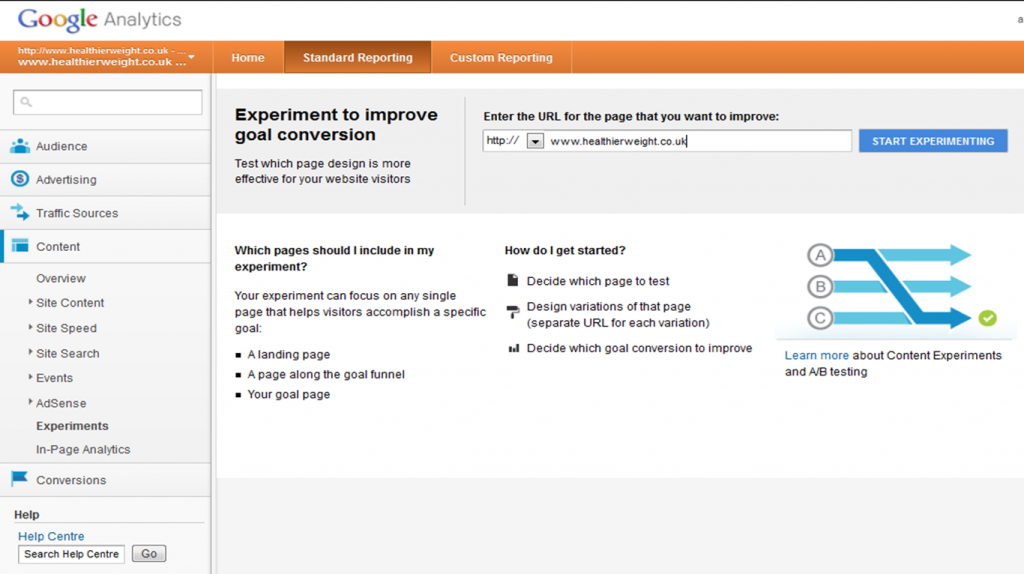The width and height of the screenshot is (1024, 574).
Task: Click the Start Experimenting button
Action: (933, 141)
